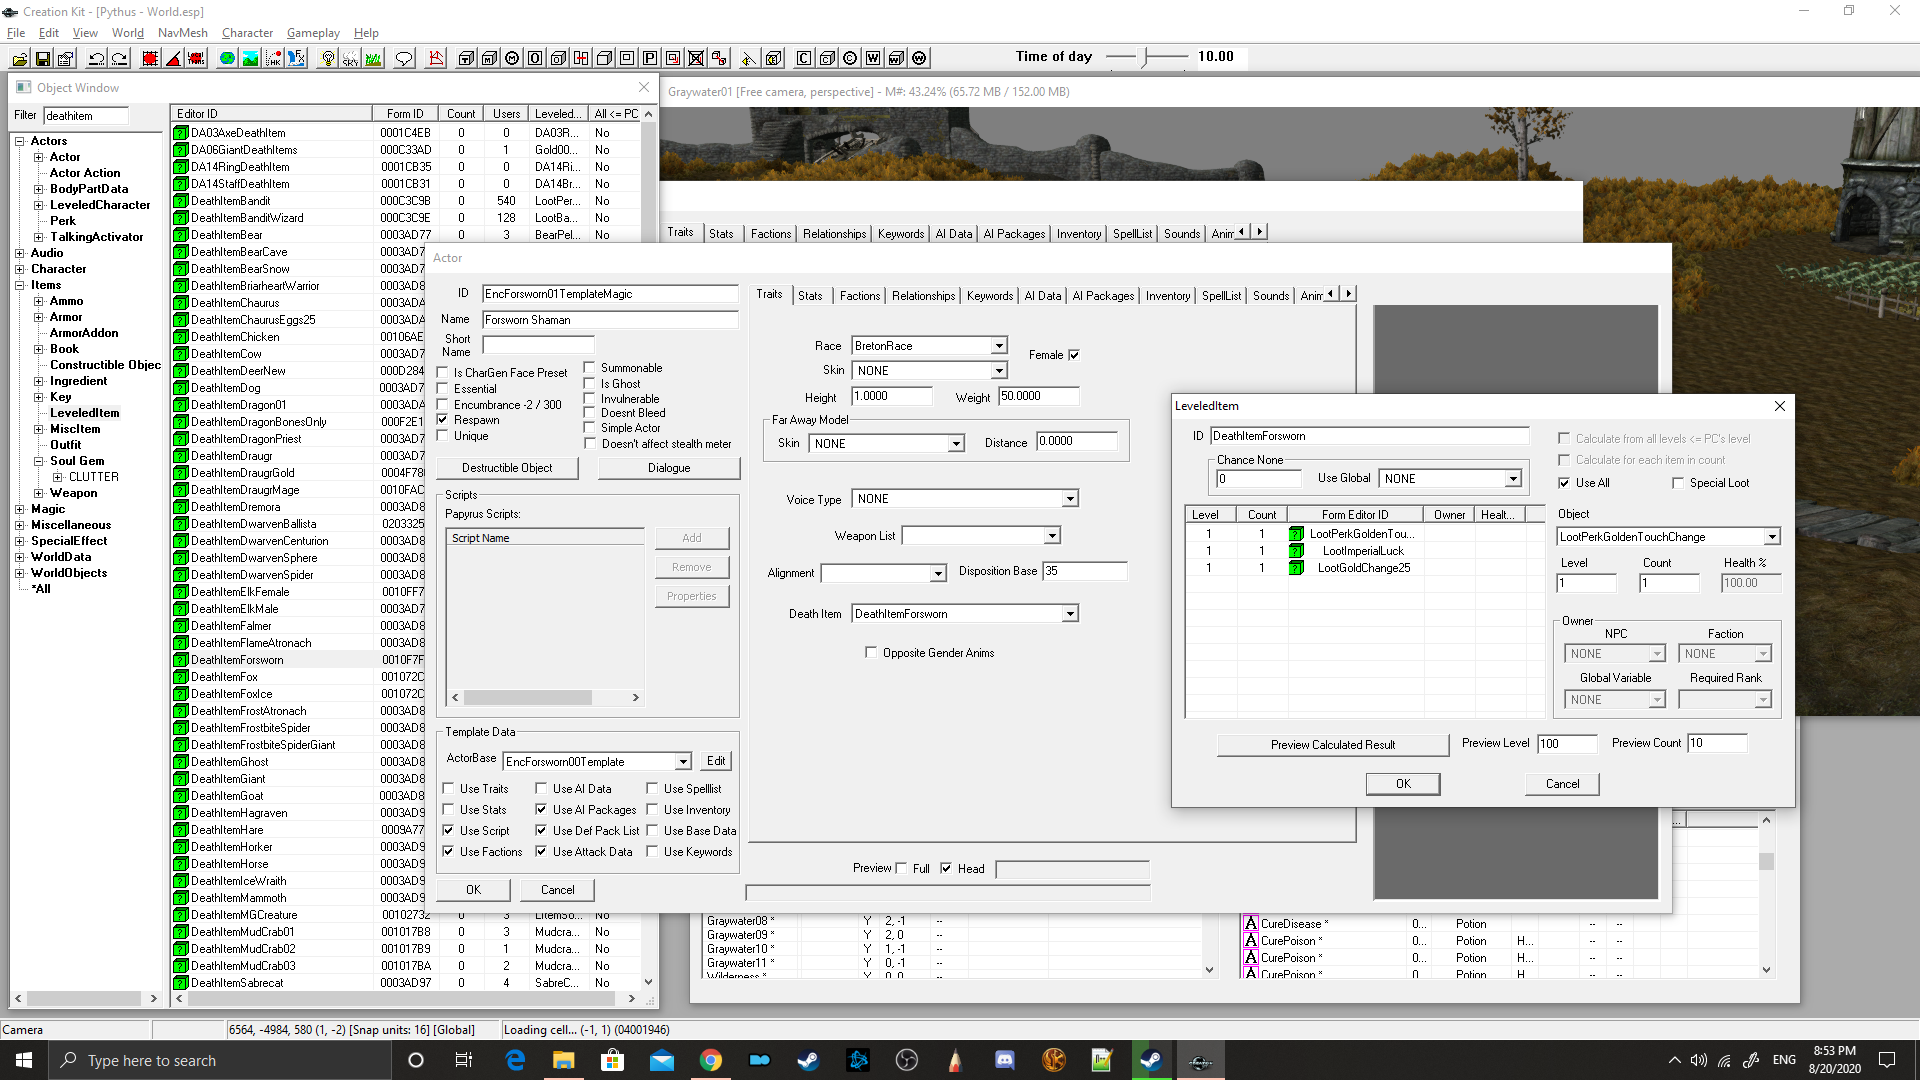The image size is (1920, 1080).
Task: Toggle the Snap to Angle icon
Action: 173,58
